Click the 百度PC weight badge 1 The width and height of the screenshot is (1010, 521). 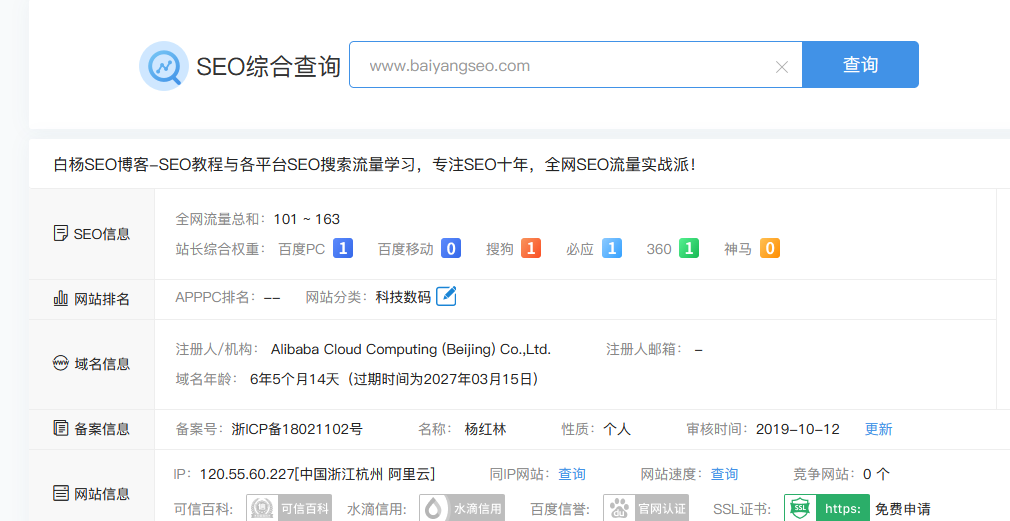pyautogui.click(x=343, y=248)
